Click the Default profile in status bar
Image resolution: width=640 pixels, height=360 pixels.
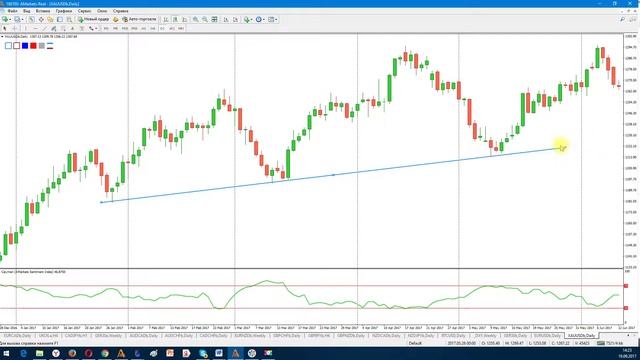(x=415, y=343)
